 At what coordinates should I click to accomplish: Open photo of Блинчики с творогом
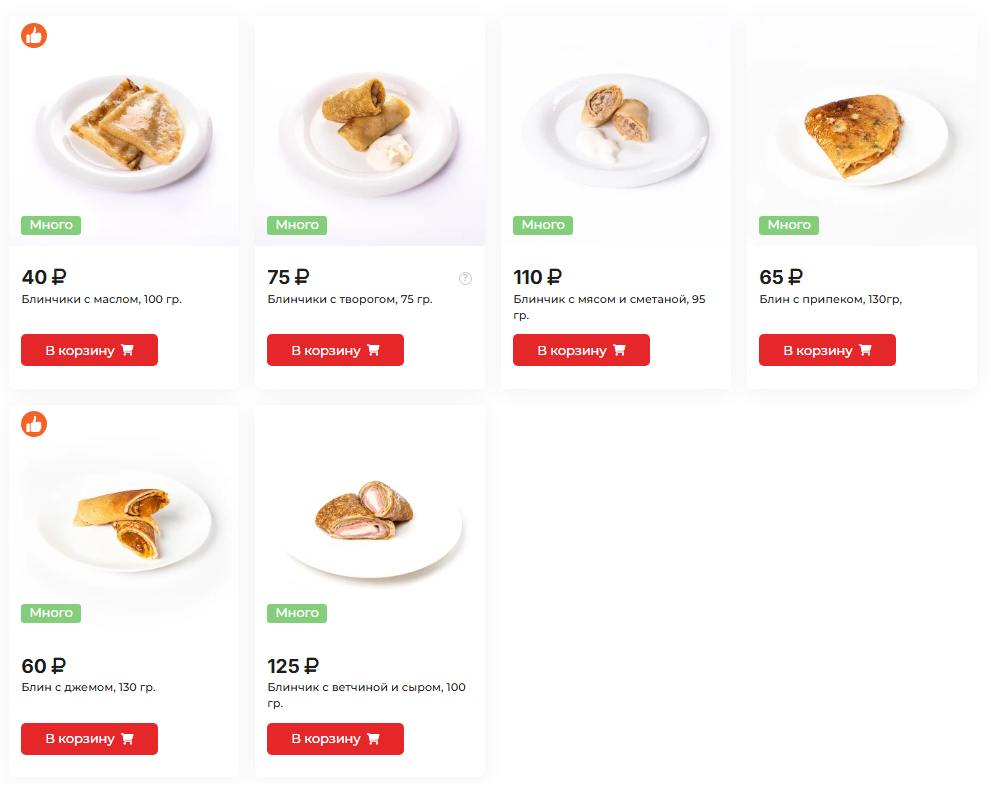pos(370,125)
